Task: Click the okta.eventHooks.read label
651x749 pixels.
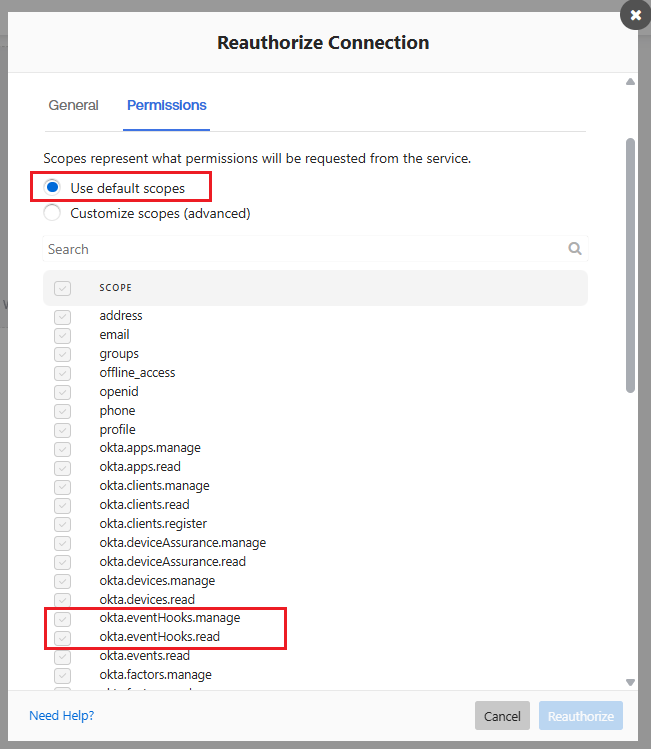Action: pyautogui.click(x=160, y=636)
